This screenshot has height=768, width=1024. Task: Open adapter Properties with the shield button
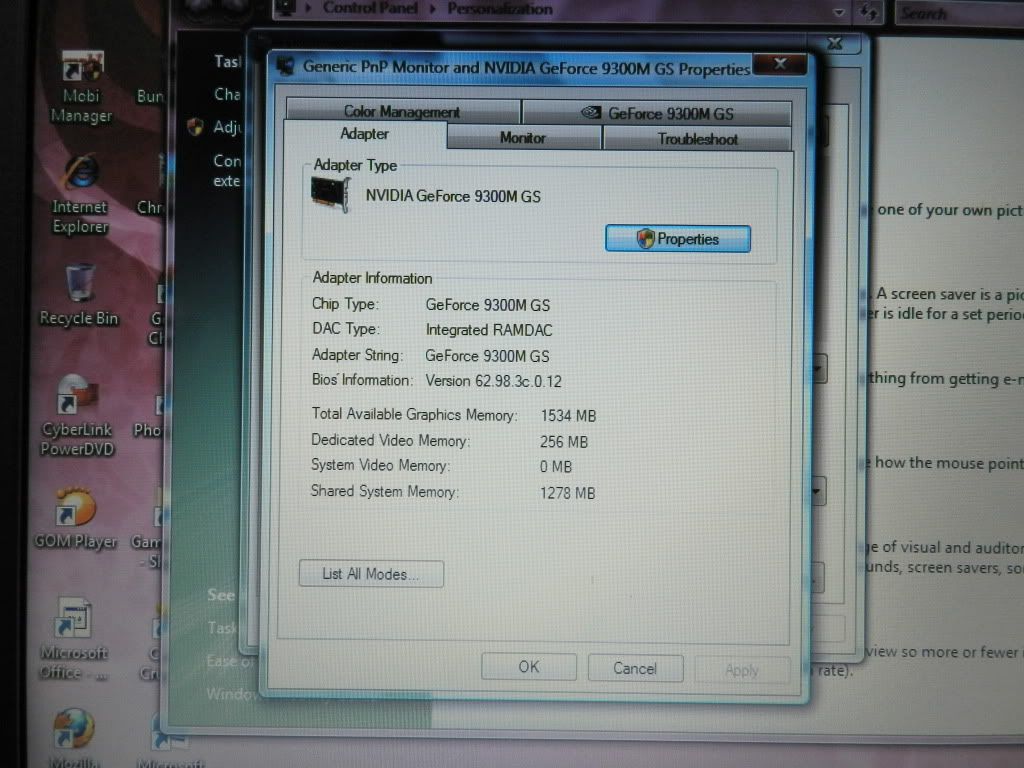pos(678,239)
